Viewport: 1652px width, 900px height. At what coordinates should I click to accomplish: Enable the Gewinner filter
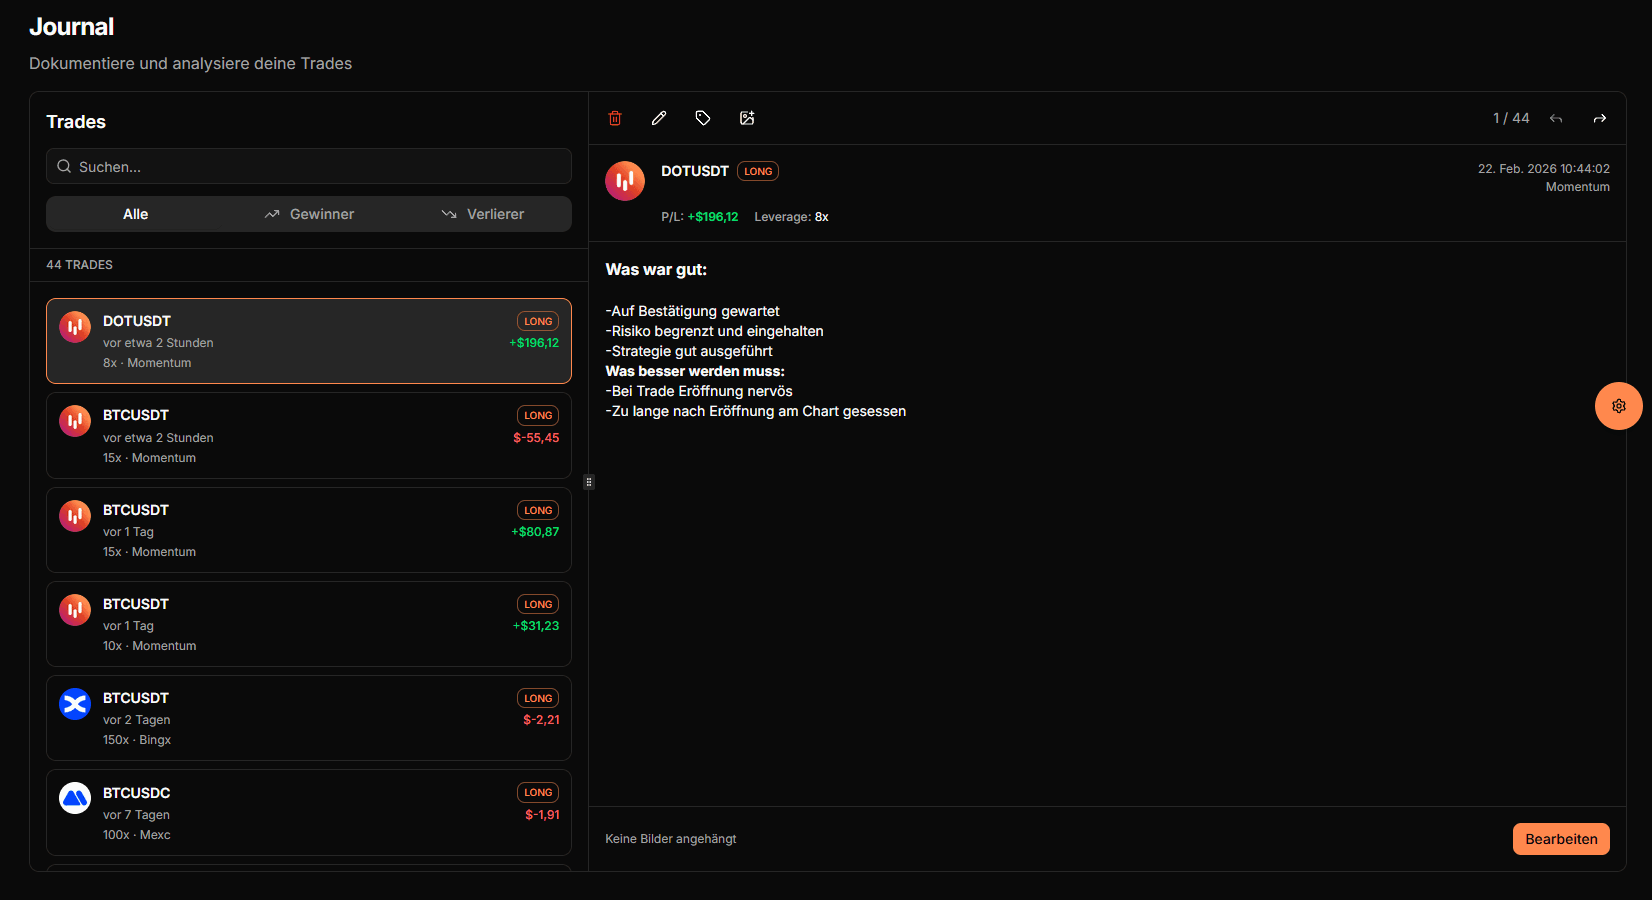click(x=309, y=213)
